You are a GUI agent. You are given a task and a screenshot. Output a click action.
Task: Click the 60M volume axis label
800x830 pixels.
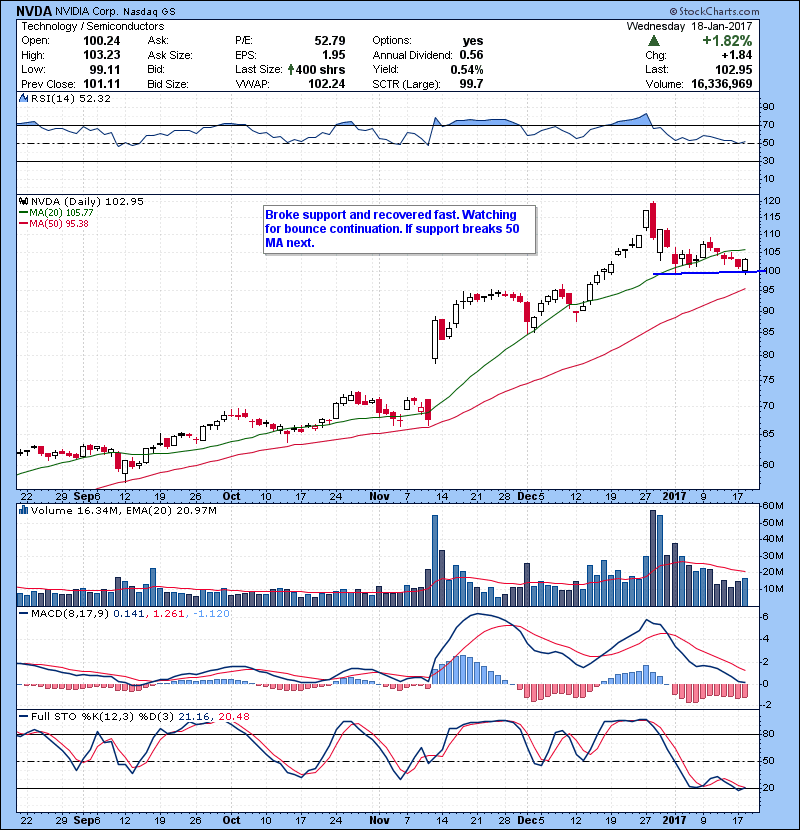point(772,506)
